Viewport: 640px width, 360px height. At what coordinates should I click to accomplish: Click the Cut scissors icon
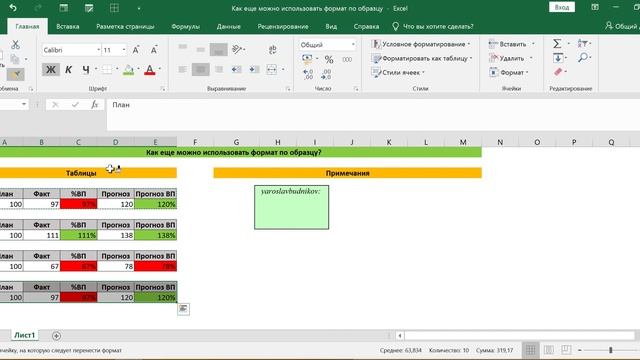click(x=16, y=44)
